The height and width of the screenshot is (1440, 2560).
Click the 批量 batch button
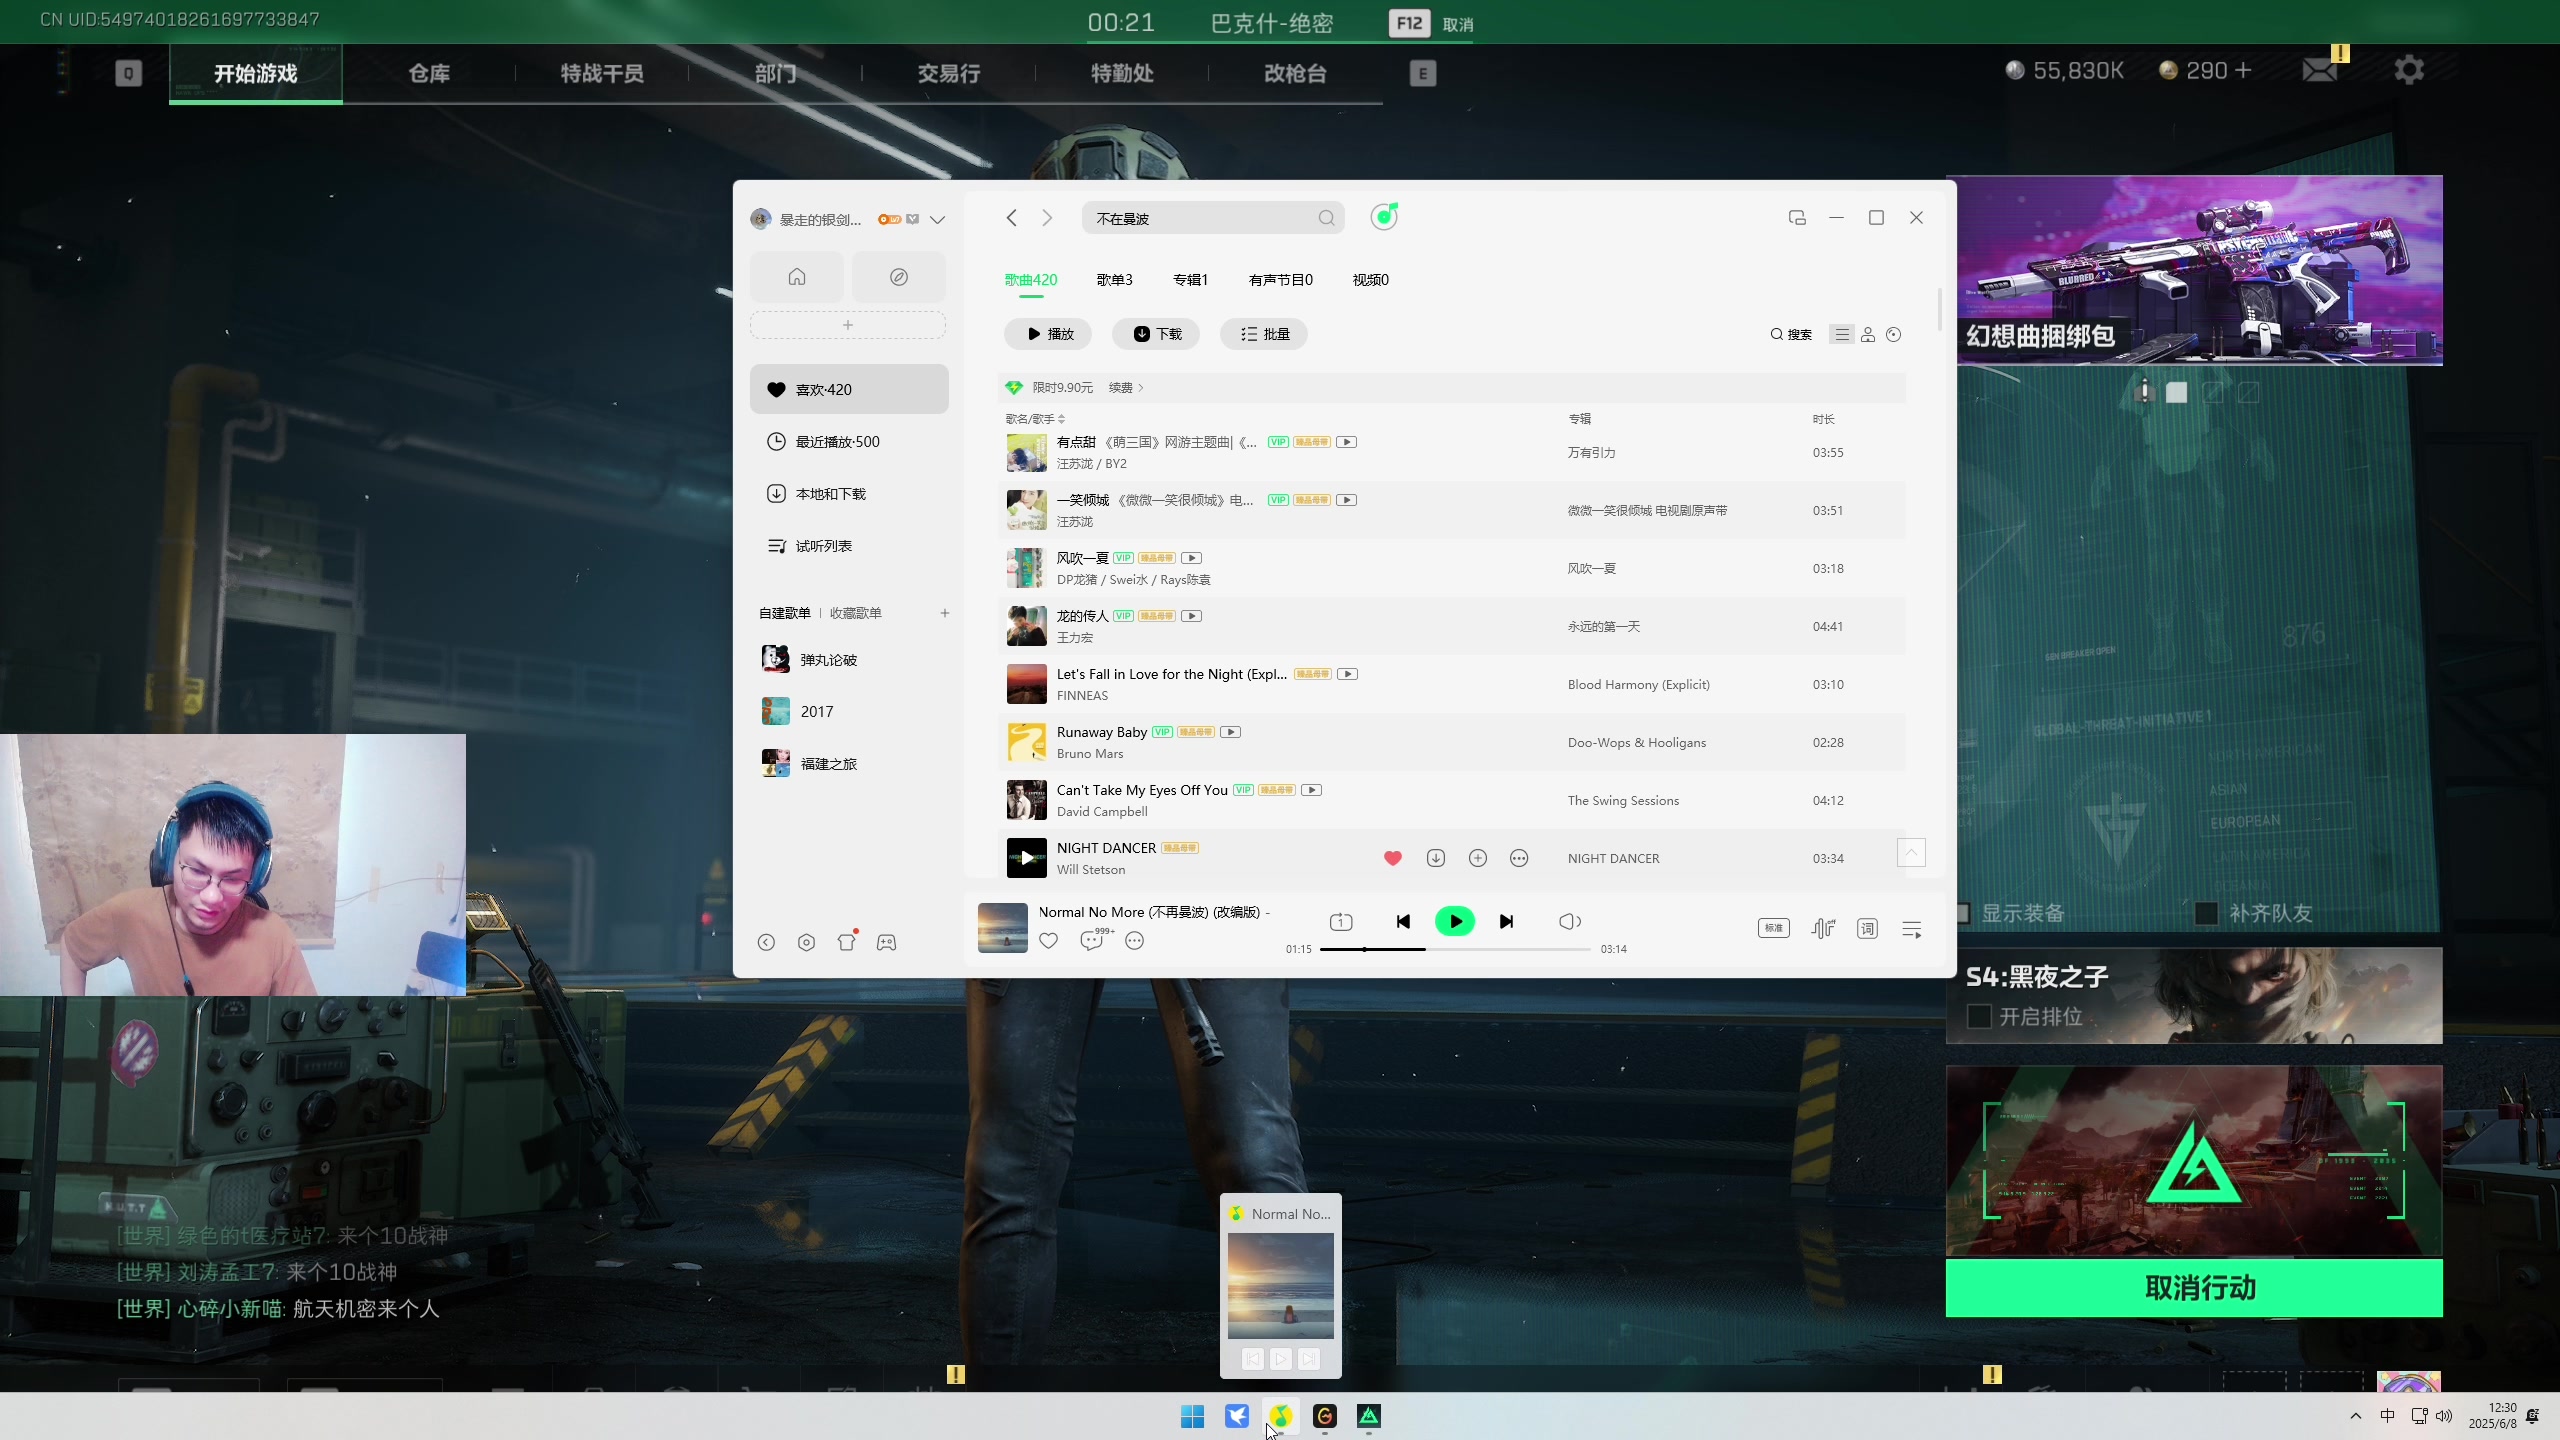click(x=1264, y=334)
